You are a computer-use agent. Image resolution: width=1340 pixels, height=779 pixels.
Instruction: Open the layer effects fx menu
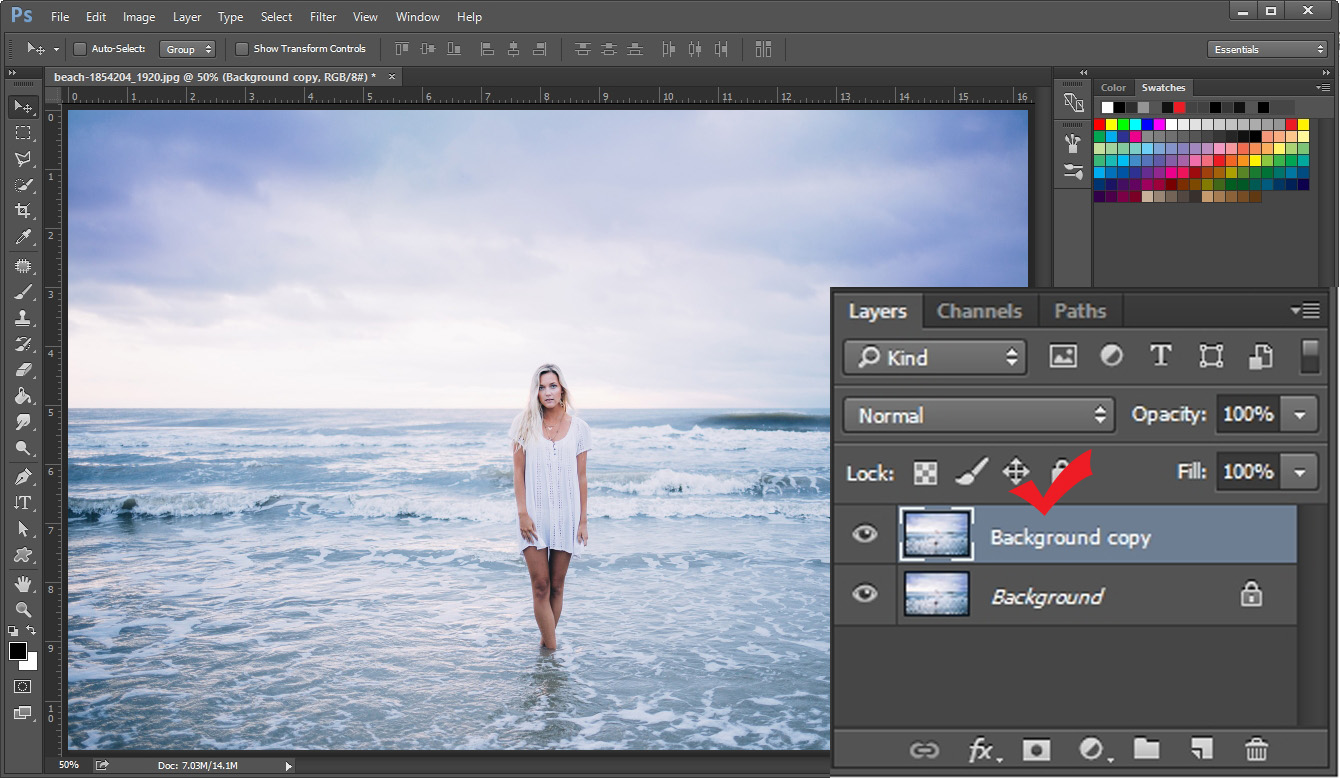coord(983,749)
